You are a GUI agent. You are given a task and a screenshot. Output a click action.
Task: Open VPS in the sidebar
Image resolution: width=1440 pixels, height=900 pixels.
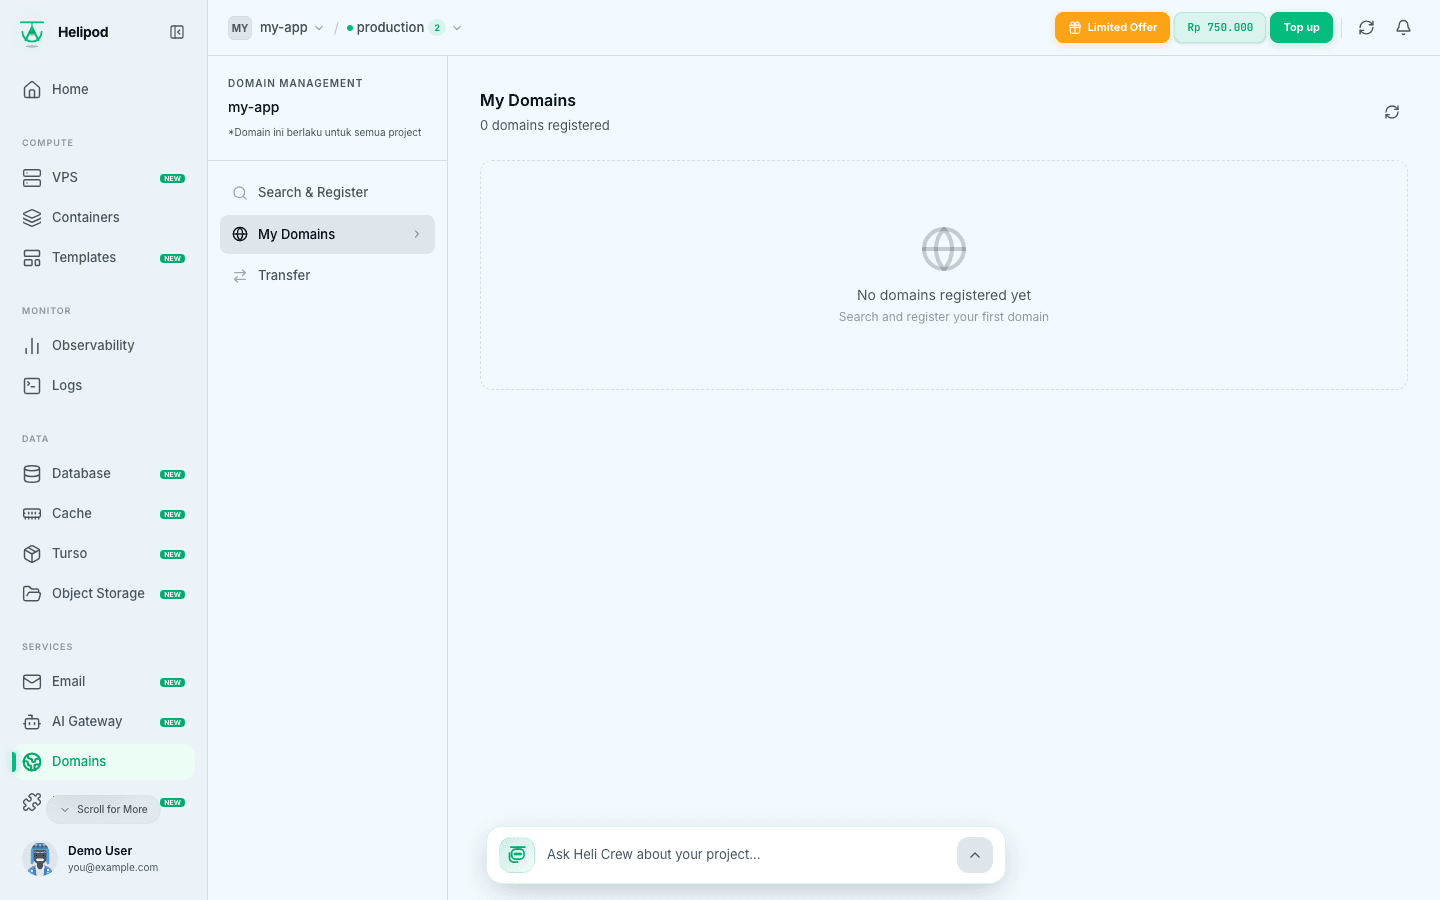pos(104,178)
